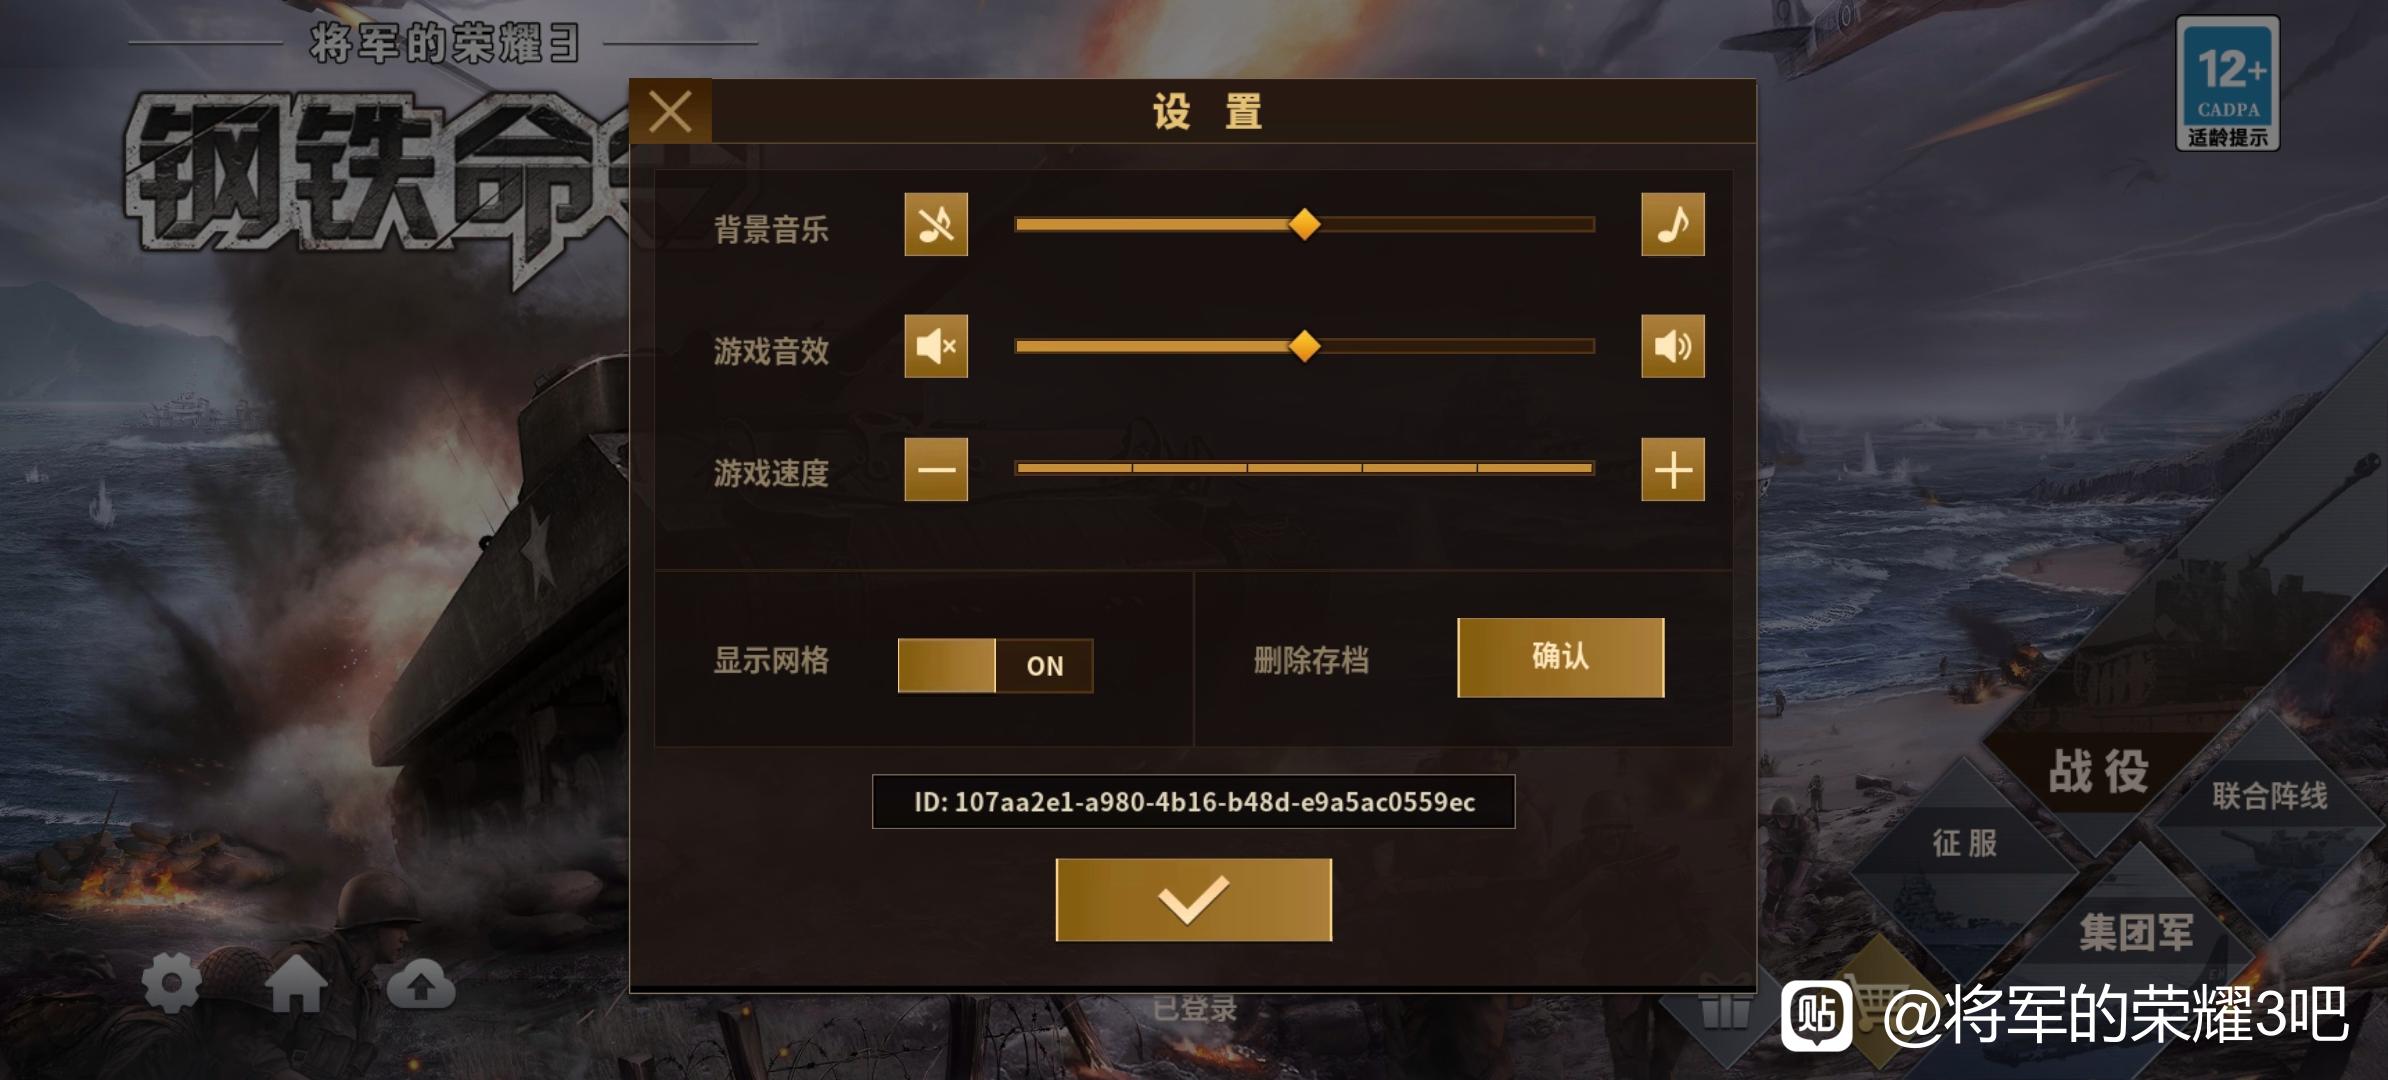Open cloud save upload icon

coord(420,986)
